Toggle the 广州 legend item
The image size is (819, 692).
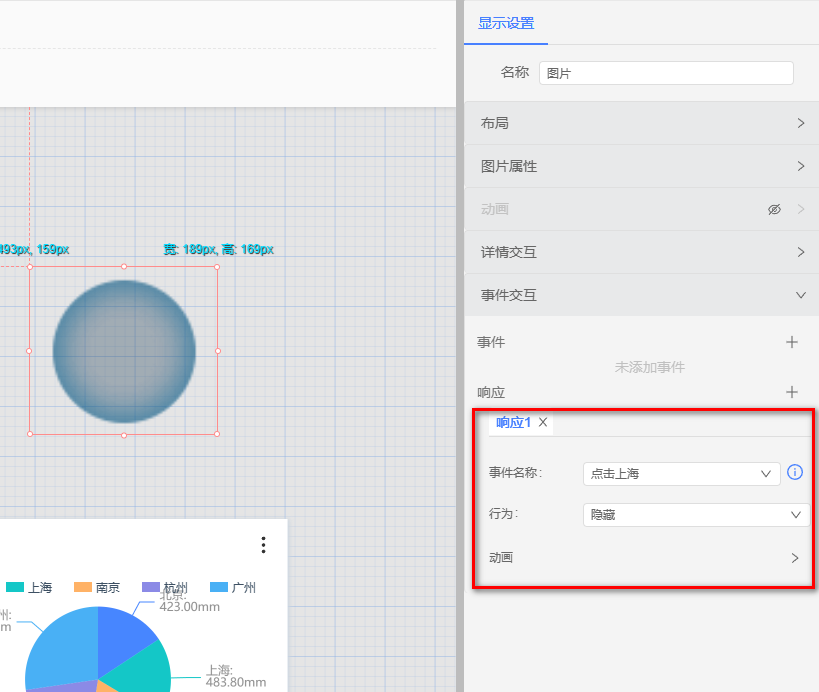232,588
